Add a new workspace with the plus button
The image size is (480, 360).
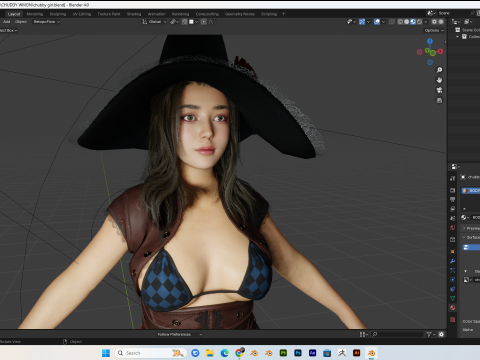(284, 14)
